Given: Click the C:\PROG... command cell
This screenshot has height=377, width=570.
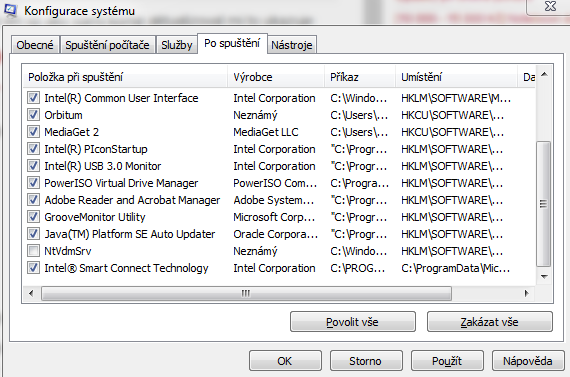Looking at the screenshot, I should pos(358,268).
